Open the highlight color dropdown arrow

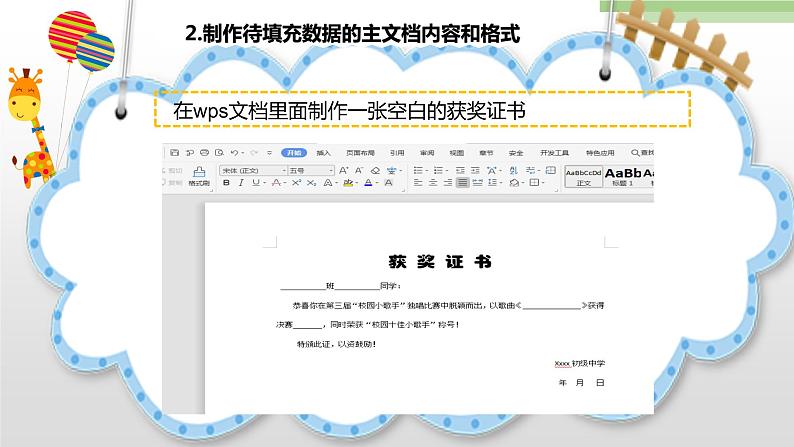[x=356, y=183]
